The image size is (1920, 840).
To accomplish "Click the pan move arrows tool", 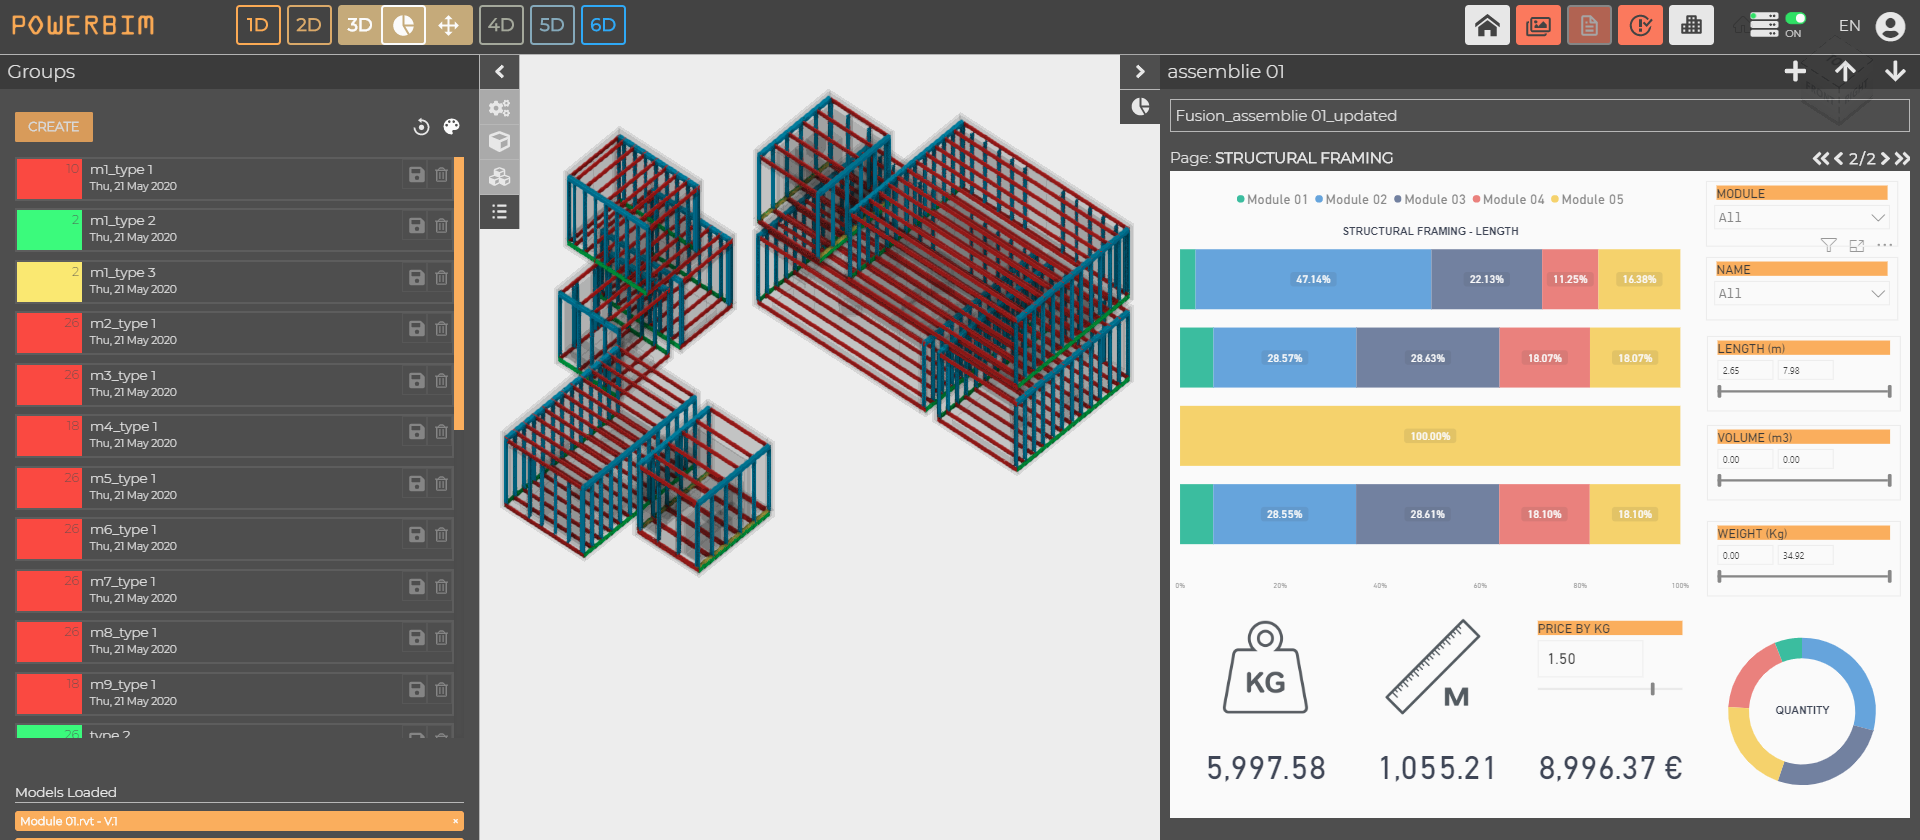I will [449, 25].
